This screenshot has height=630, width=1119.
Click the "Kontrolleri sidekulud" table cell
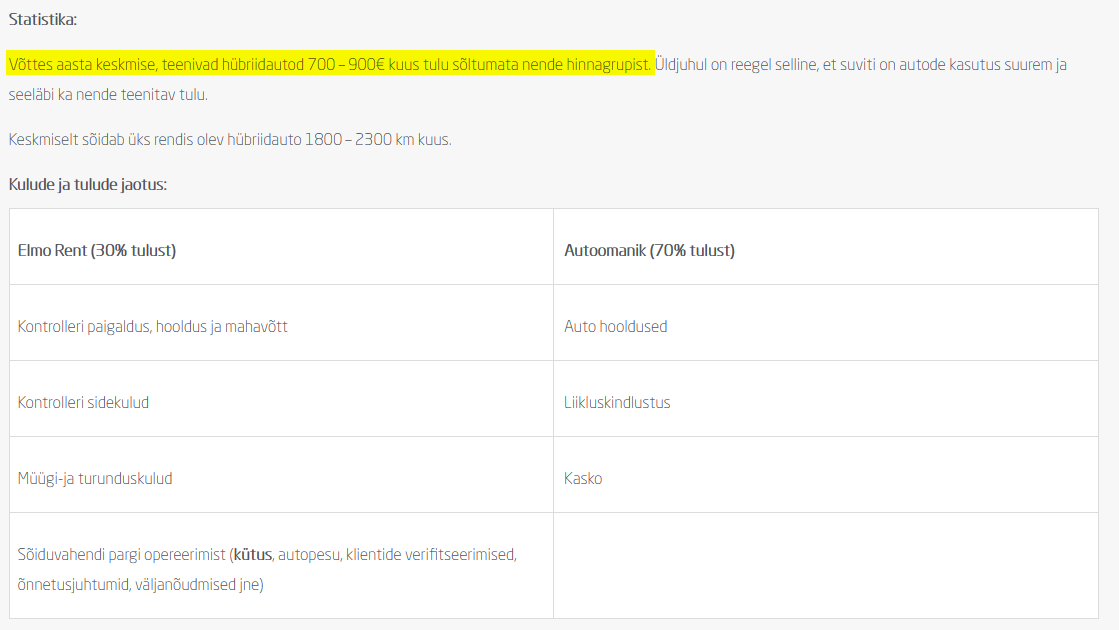[83, 402]
